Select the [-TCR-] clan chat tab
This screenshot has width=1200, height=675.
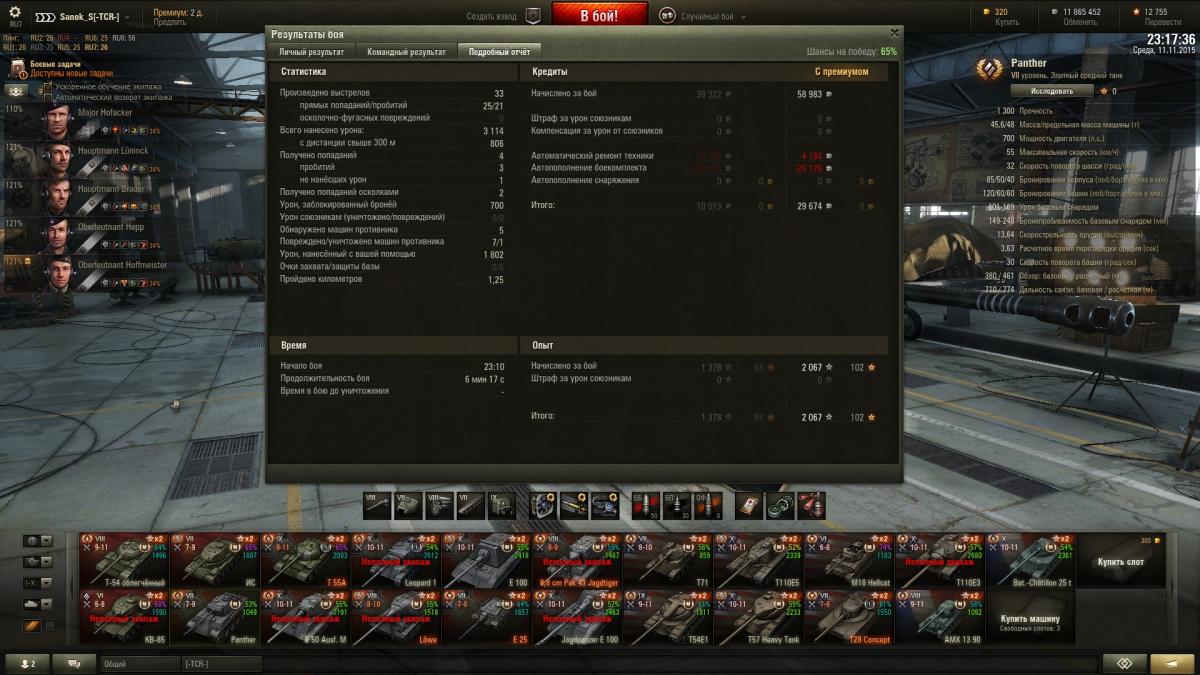pos(222,663)
